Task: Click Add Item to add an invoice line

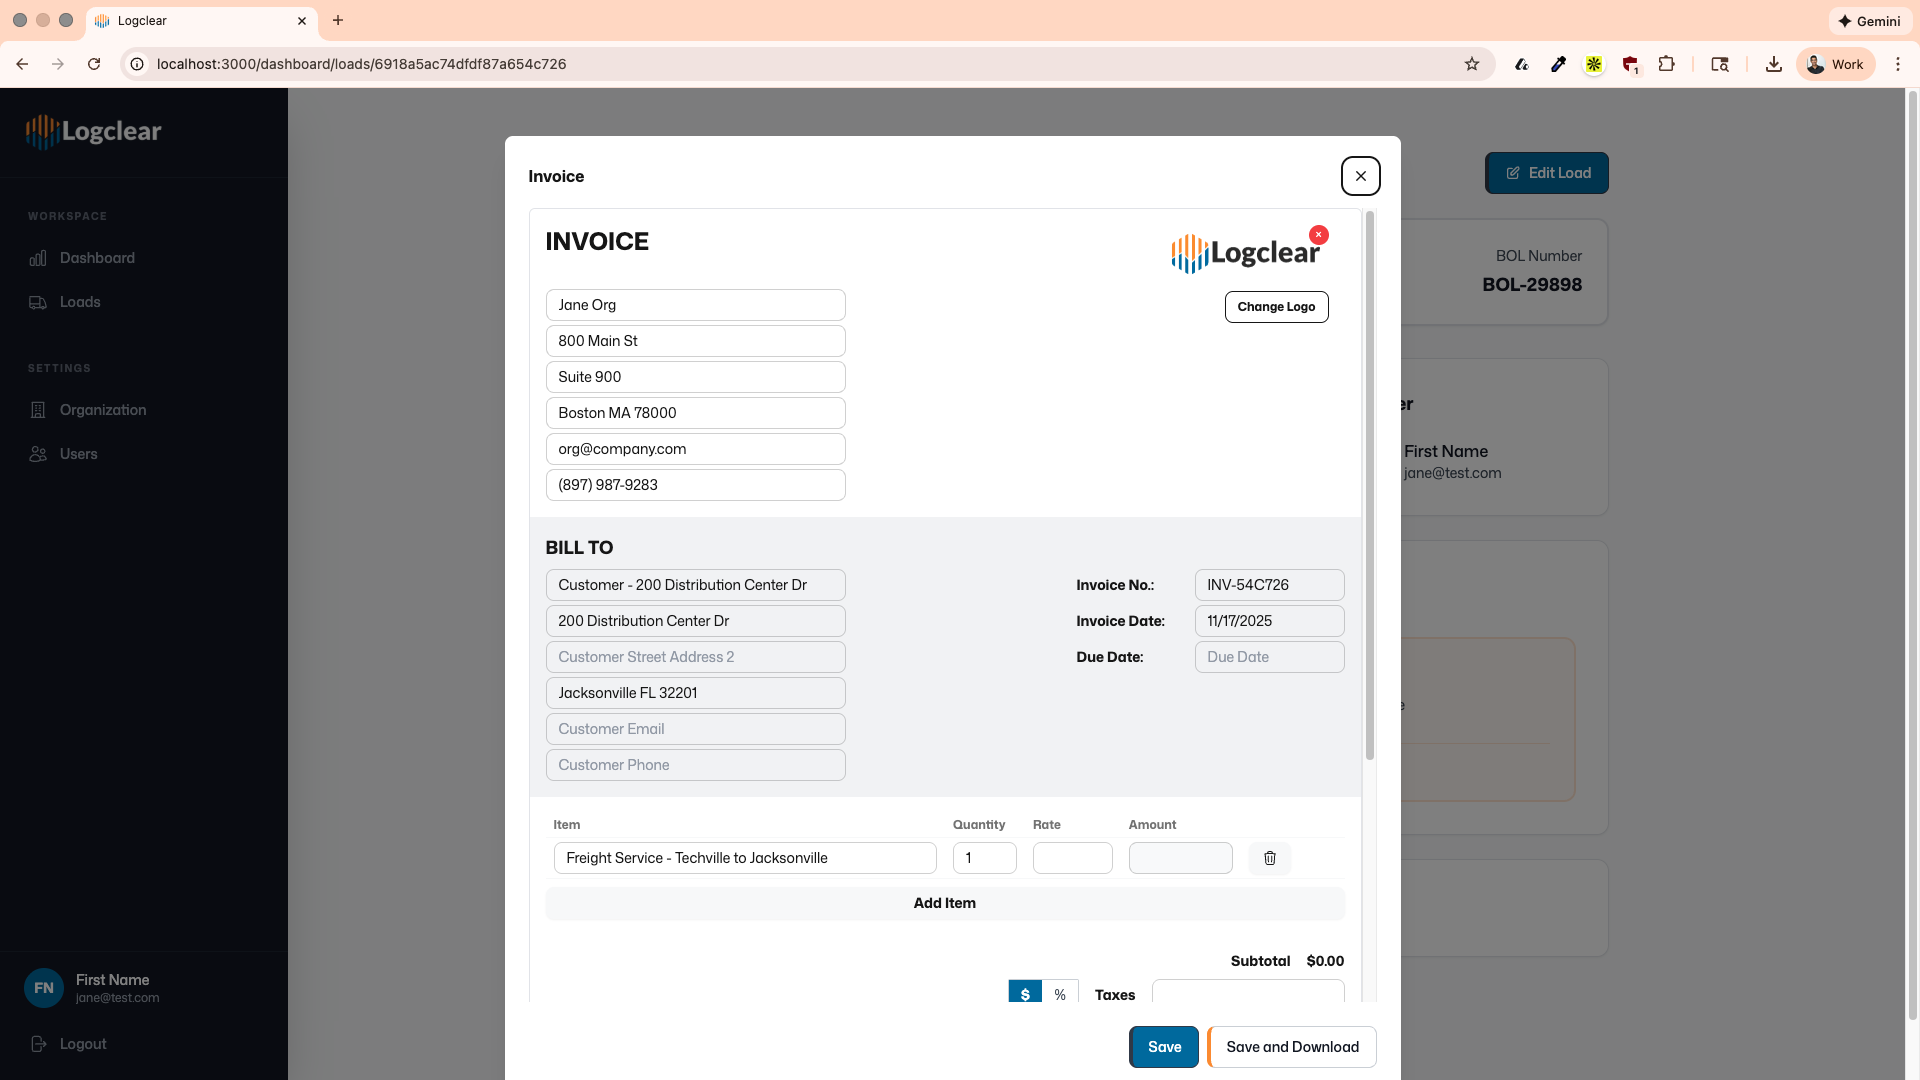Action: [x=944, y=902]
